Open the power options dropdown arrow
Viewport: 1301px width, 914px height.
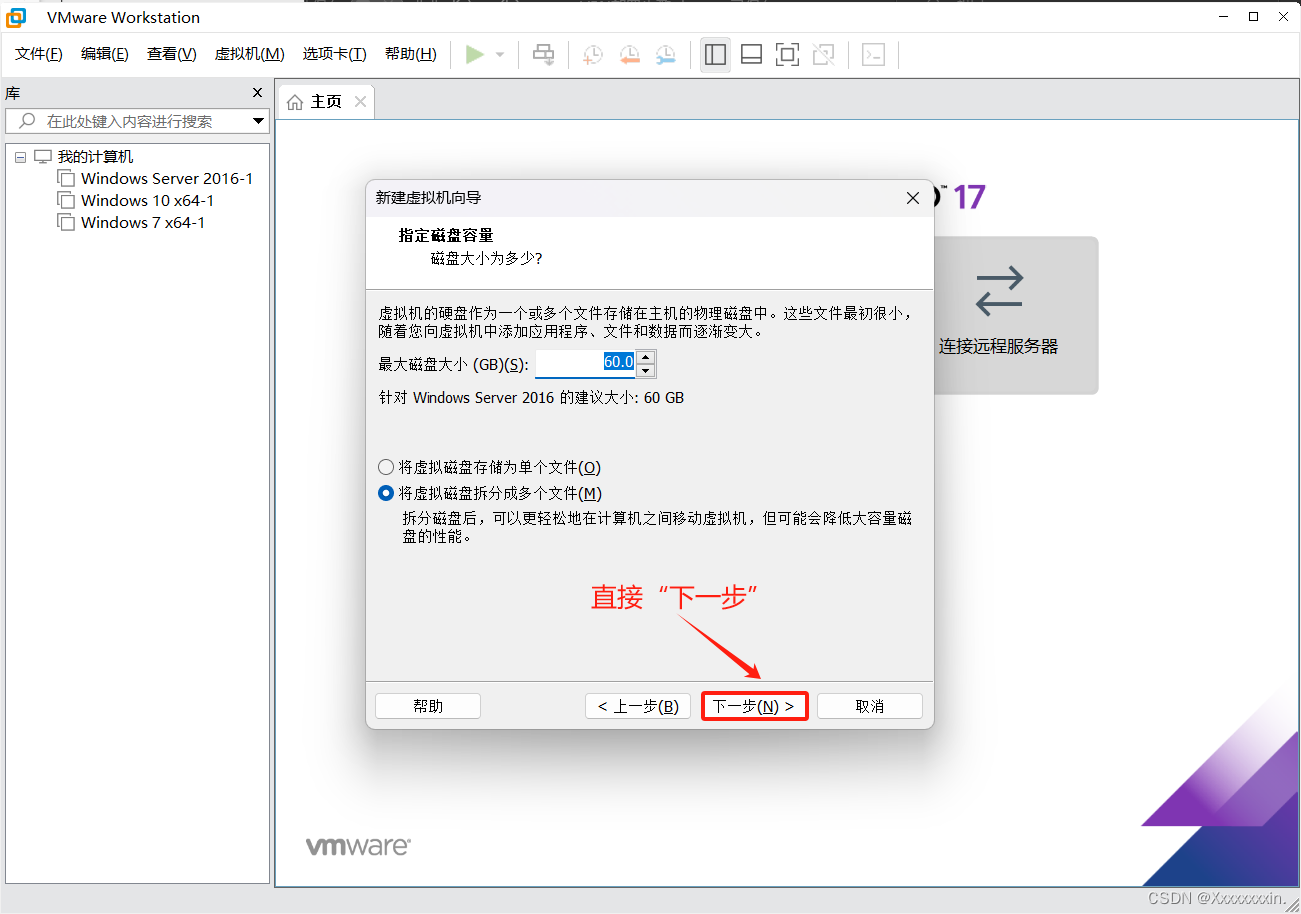coord(500,55)
